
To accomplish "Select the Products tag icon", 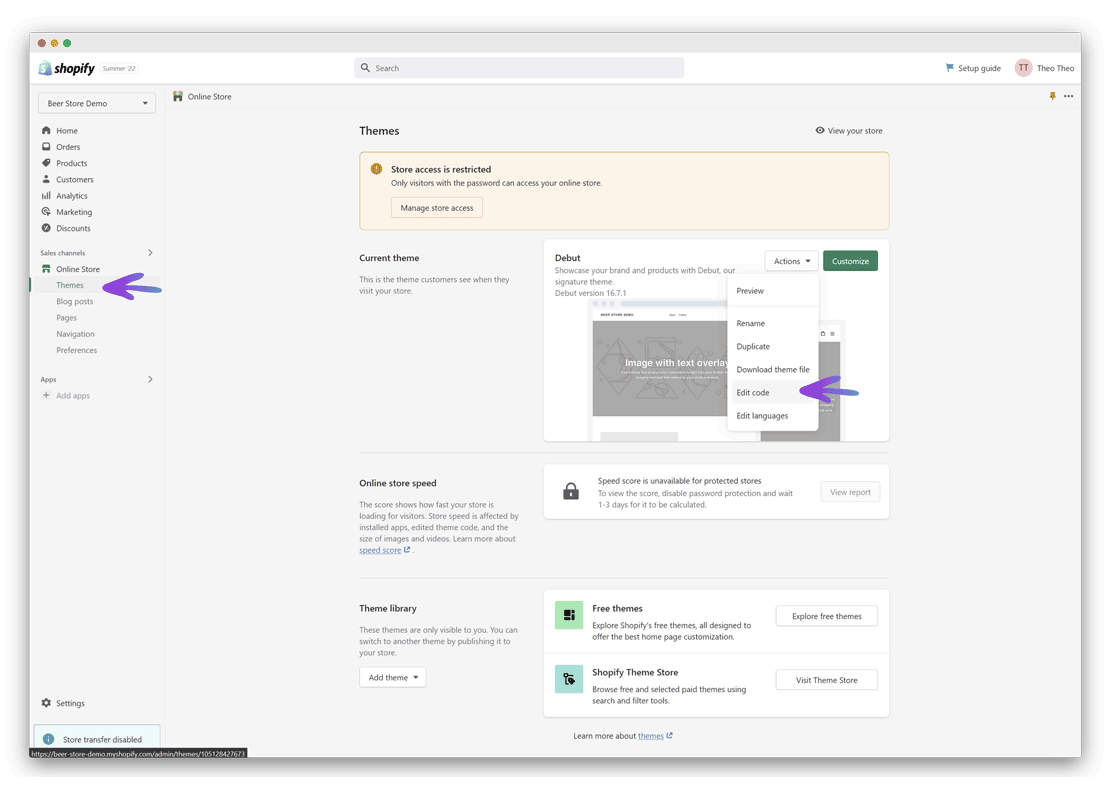I will tap(46, 162).
